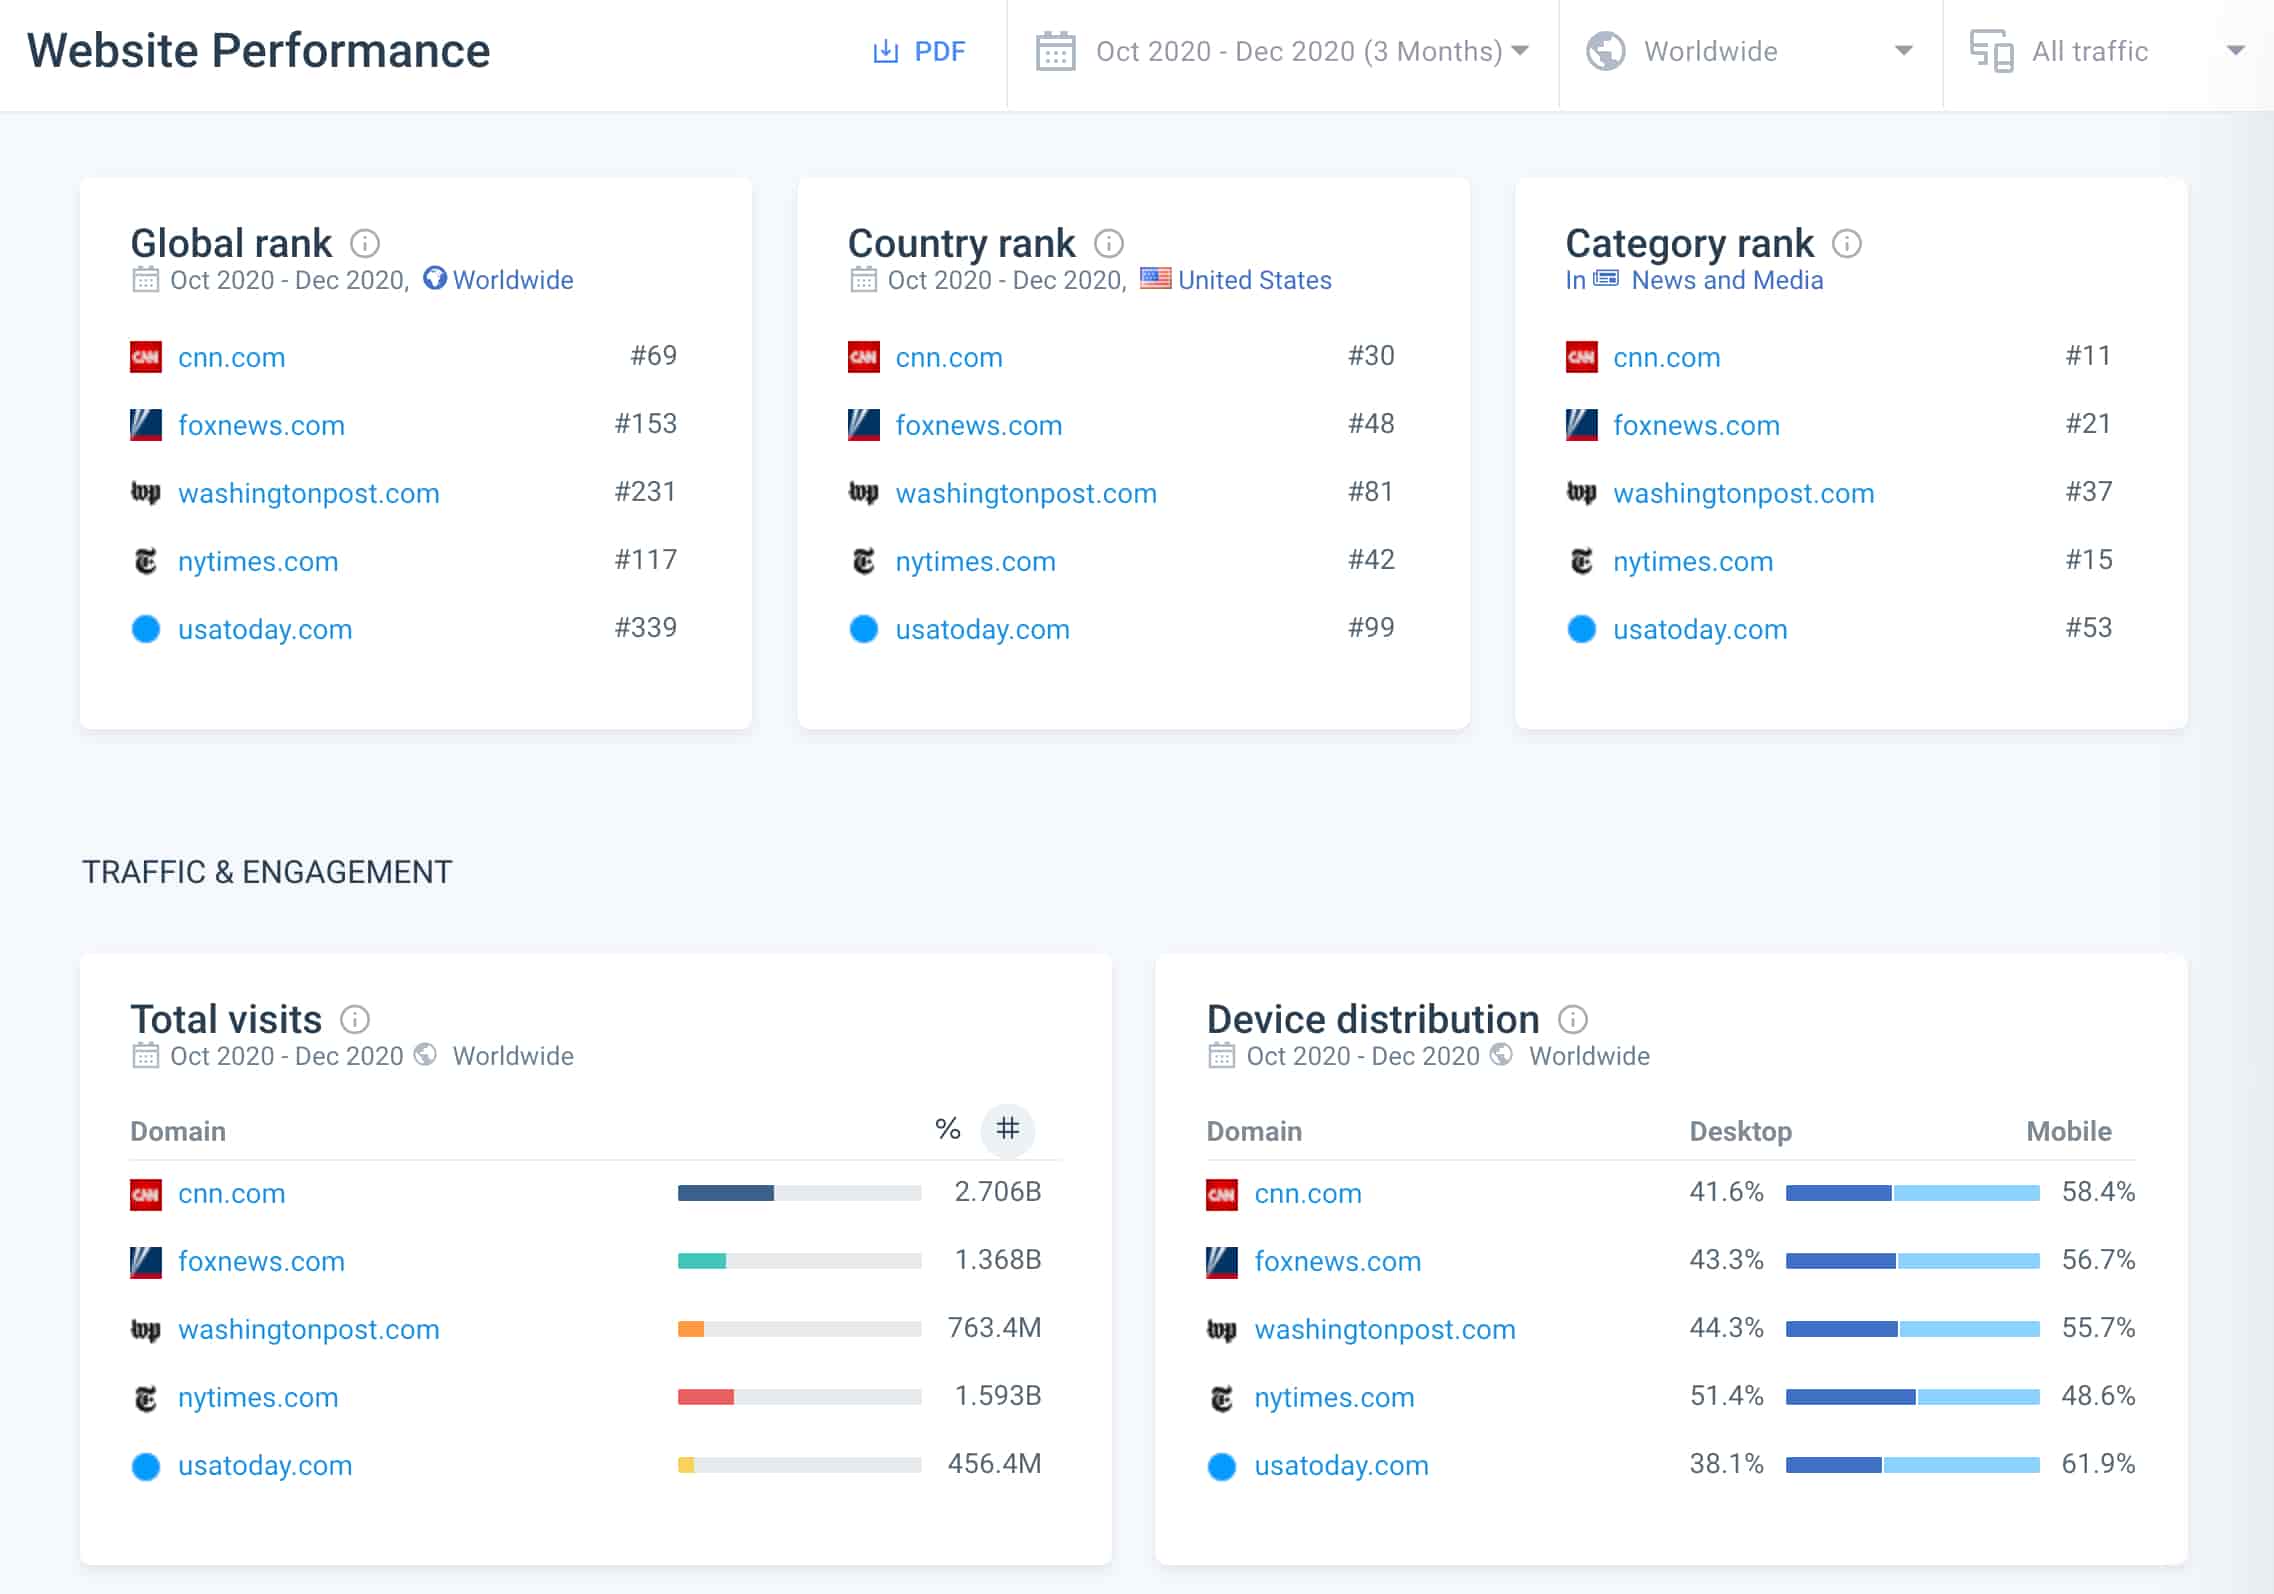
Task: Click the United States link under Country rank
Action: tap(1254, 280)
